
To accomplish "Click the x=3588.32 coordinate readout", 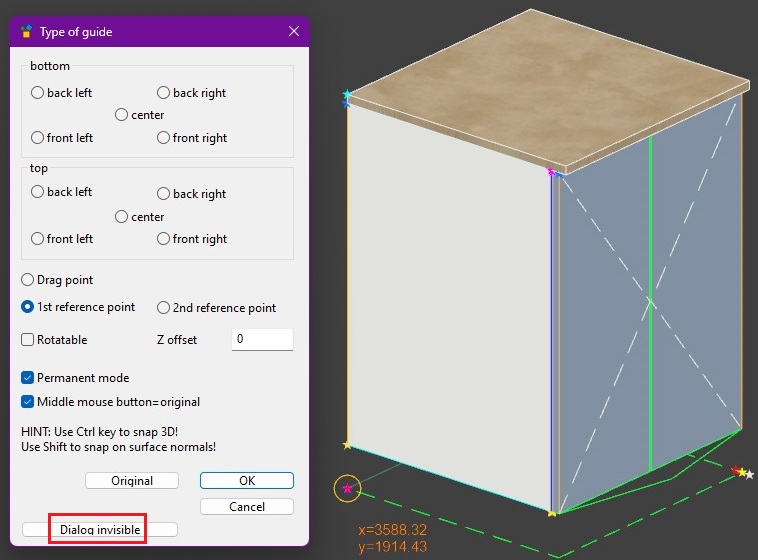I will 393,530.
